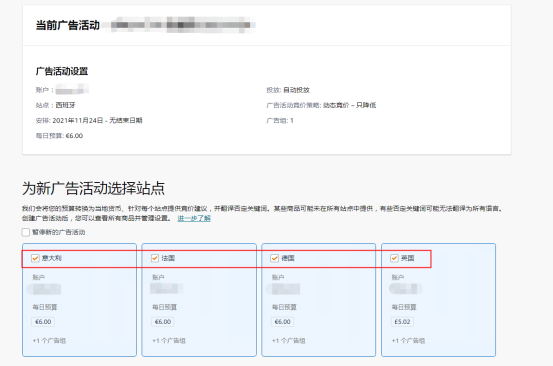Screen dimensions: 553x366
Task: Click the 德国 card's +1 个广告组 text
Action: [x=288, y=341]
